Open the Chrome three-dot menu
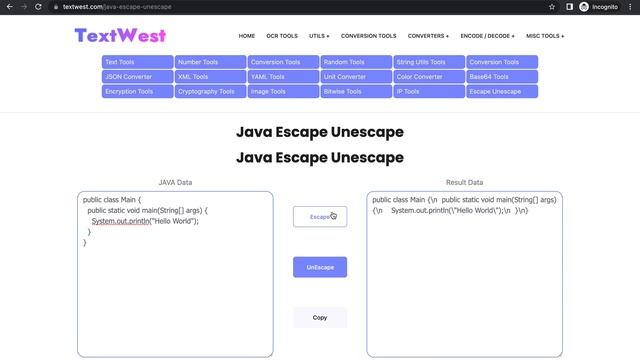640x360 pixels. pyautogui.click(x=630, y=7)
